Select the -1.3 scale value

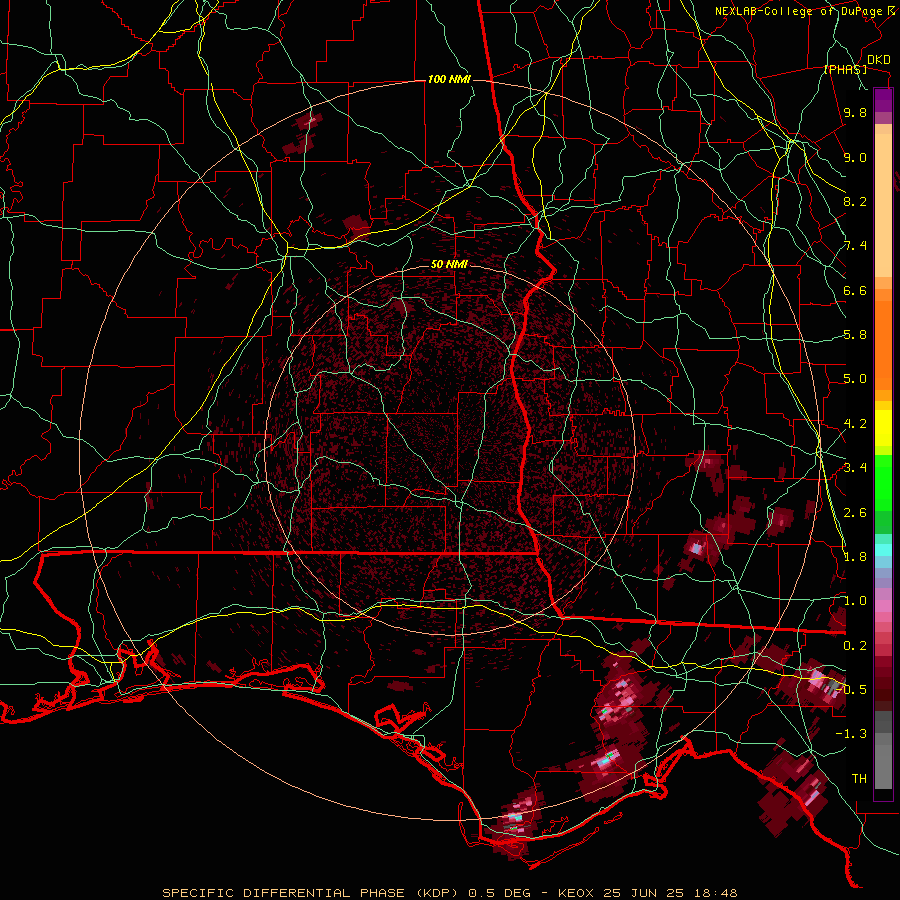pyautogui.click(x=852, y=734)
